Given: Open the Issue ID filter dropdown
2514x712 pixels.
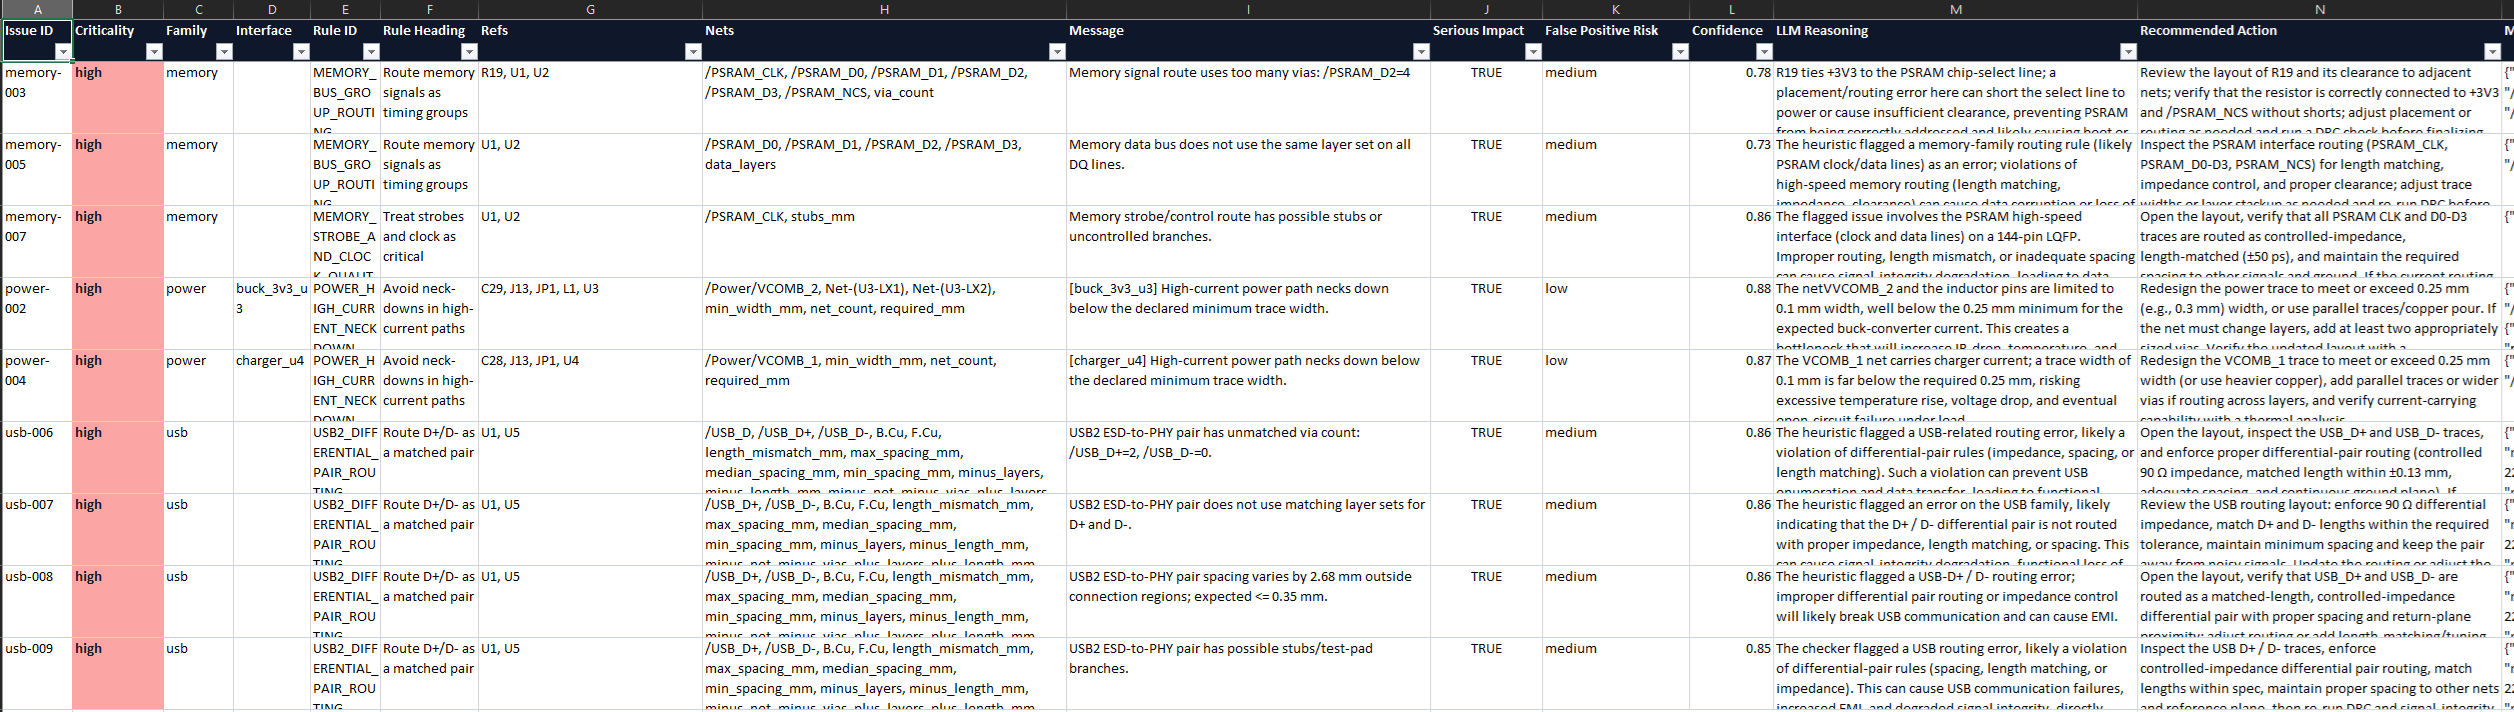Looking at the screenshot, I should (63, 52).
